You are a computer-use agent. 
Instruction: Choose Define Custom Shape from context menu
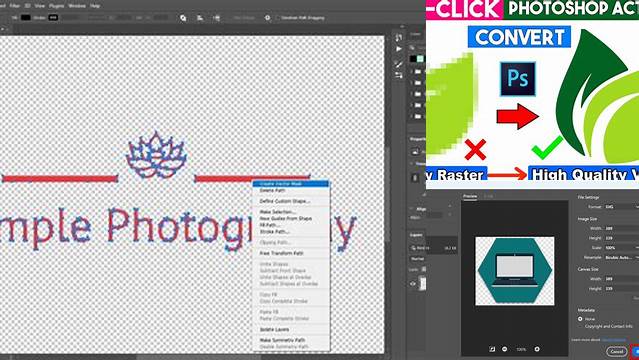[x=285, y=201]
